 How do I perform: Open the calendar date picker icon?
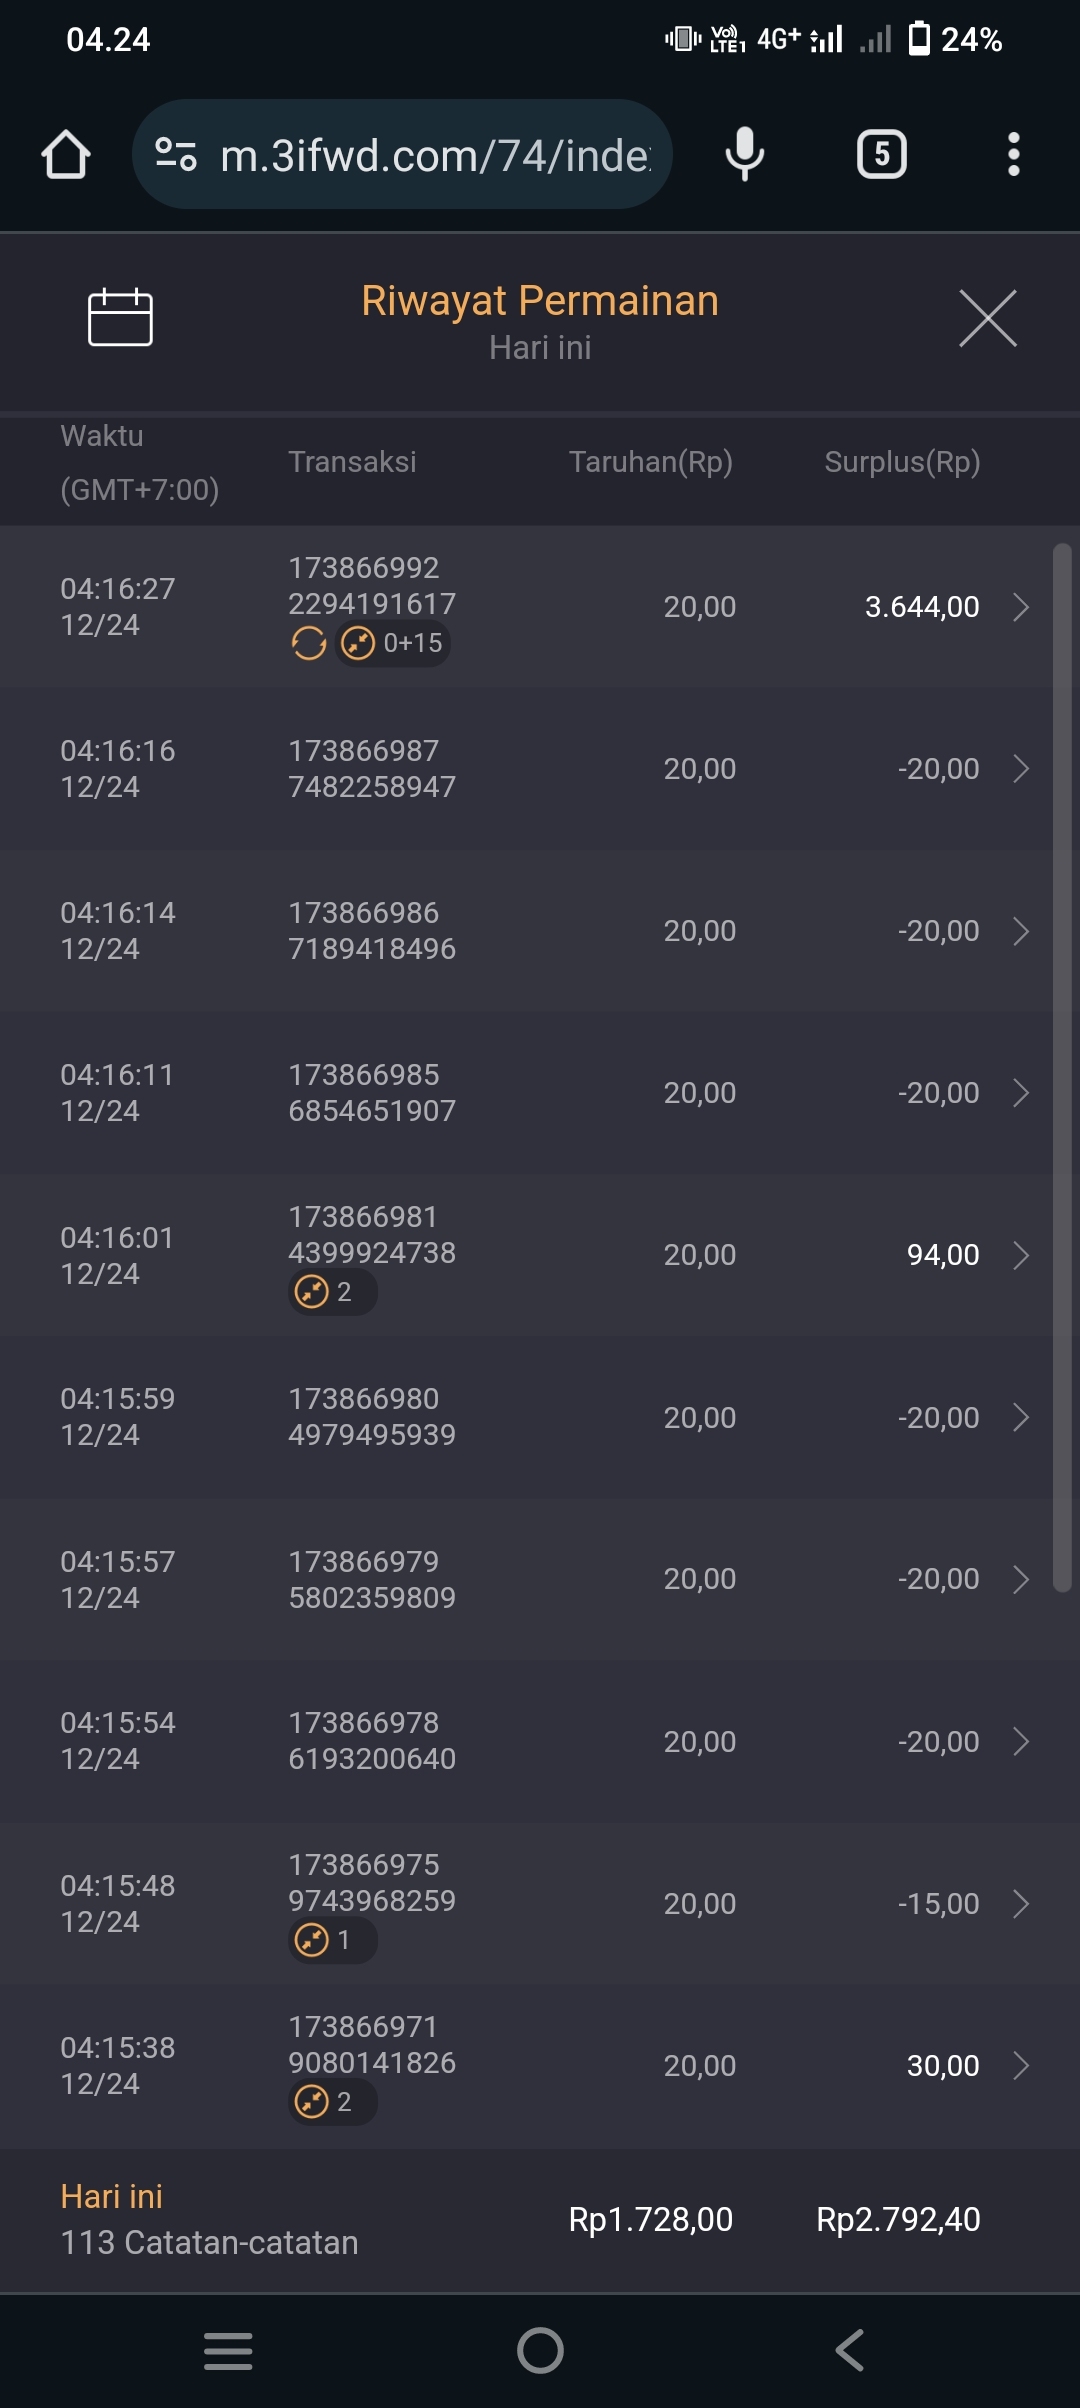point(120,317)
